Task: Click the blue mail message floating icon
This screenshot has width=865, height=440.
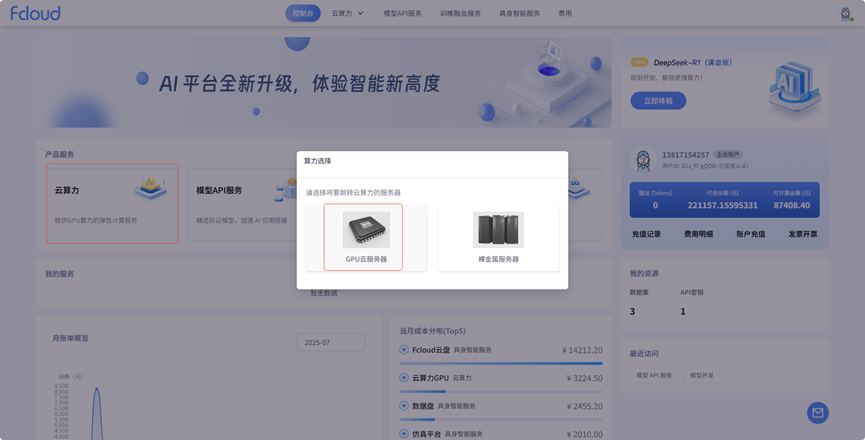Action: tap(817, 412)
